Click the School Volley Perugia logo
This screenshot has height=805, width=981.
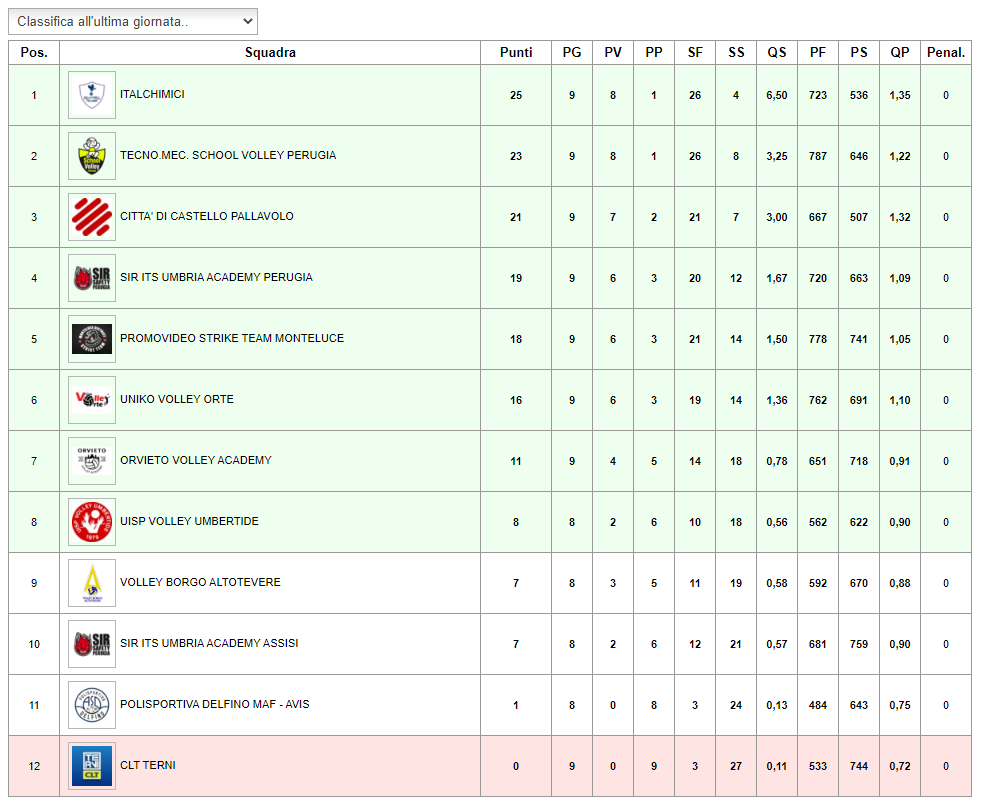(x=92, y=156)
